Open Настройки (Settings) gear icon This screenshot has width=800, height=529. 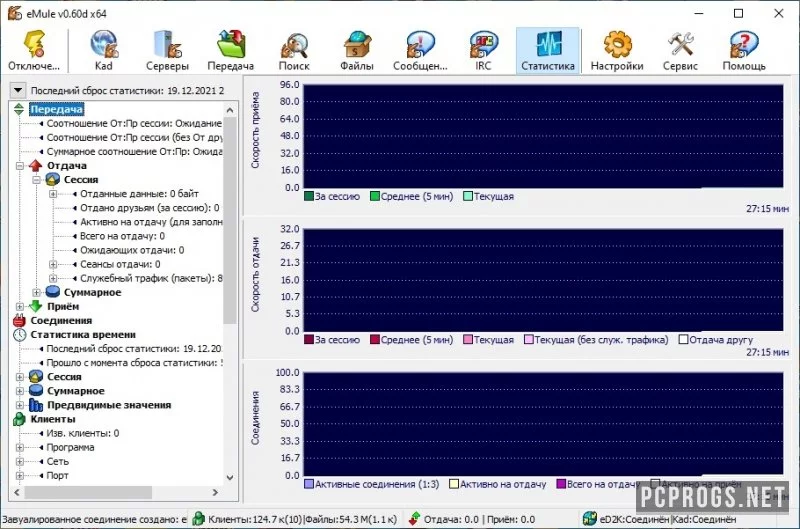click(617, 45)
